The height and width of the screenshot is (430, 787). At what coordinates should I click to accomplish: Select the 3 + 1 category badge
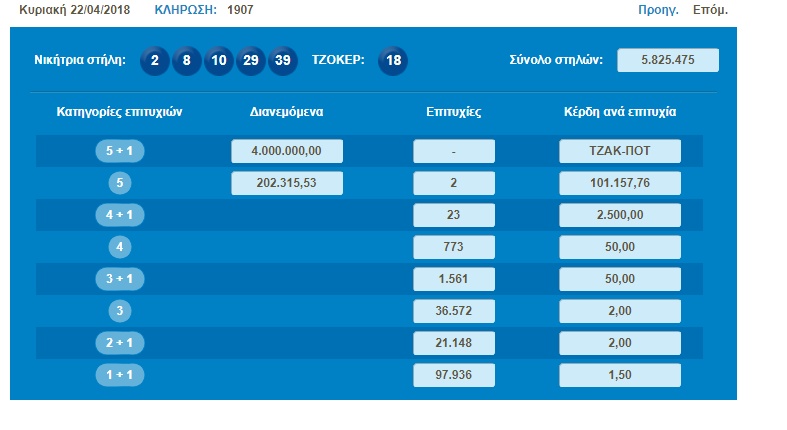(x=119, y=279)
